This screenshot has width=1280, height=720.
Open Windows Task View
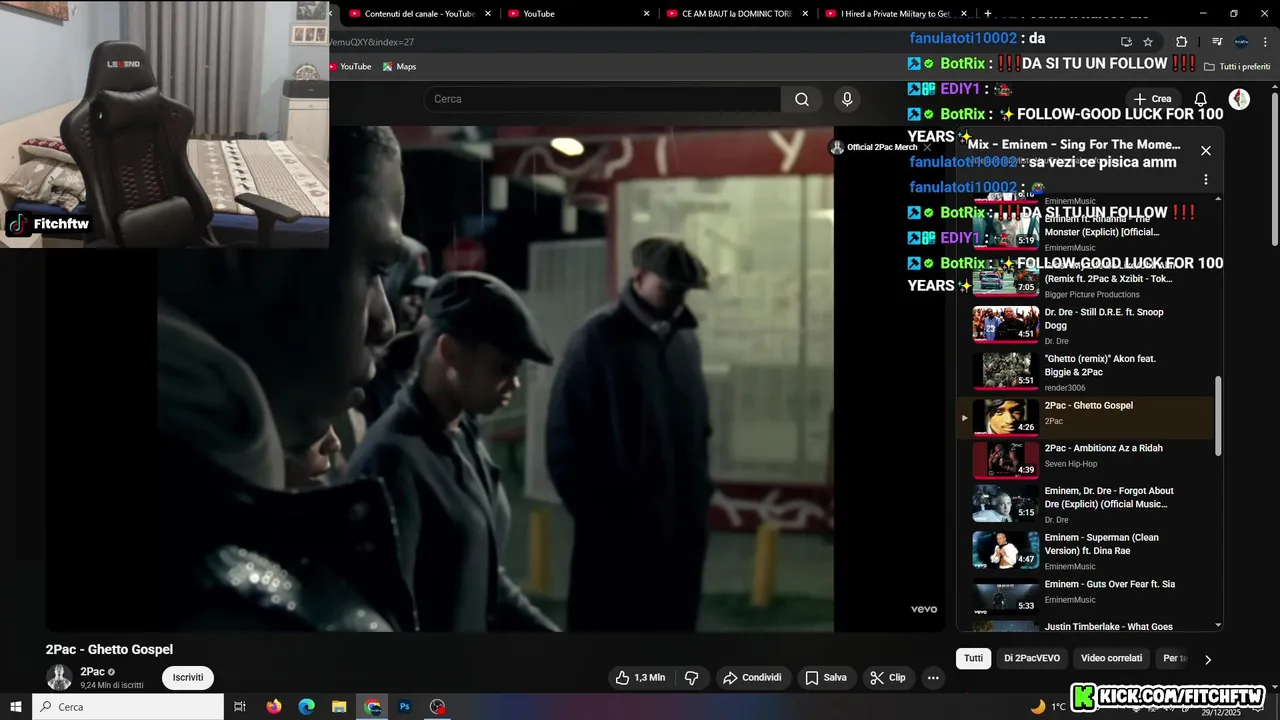240,706
